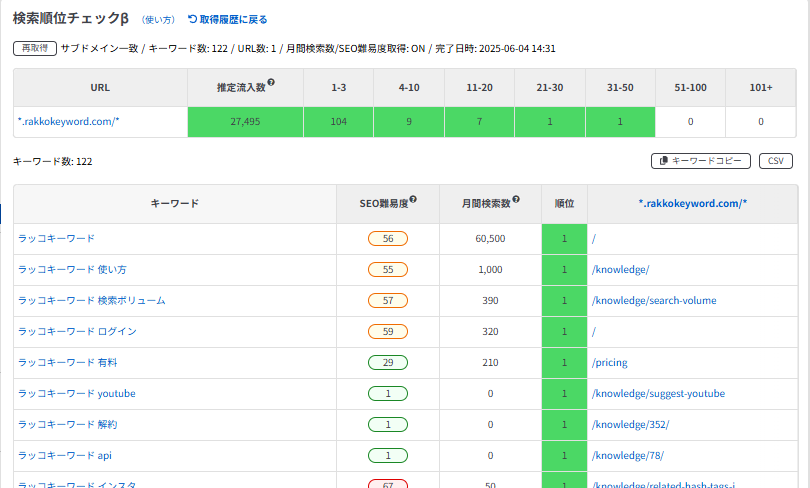Click the 104 cell under 1-3
This screenshot has width=810, height=488.
[x=338, y=122]
